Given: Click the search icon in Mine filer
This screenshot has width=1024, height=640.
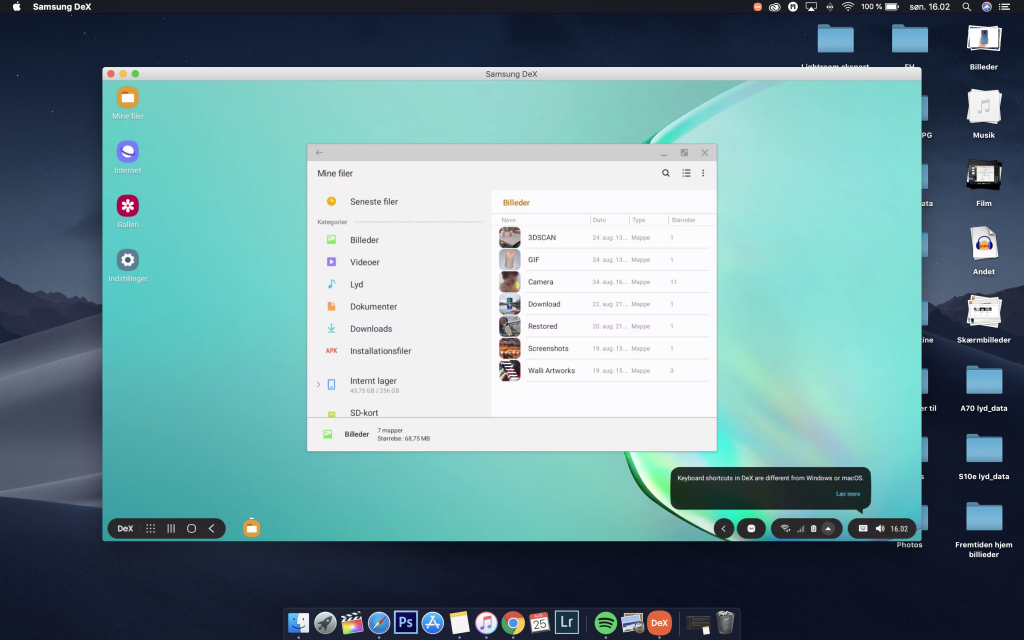Looking at the screenshot, I should 665,173.
